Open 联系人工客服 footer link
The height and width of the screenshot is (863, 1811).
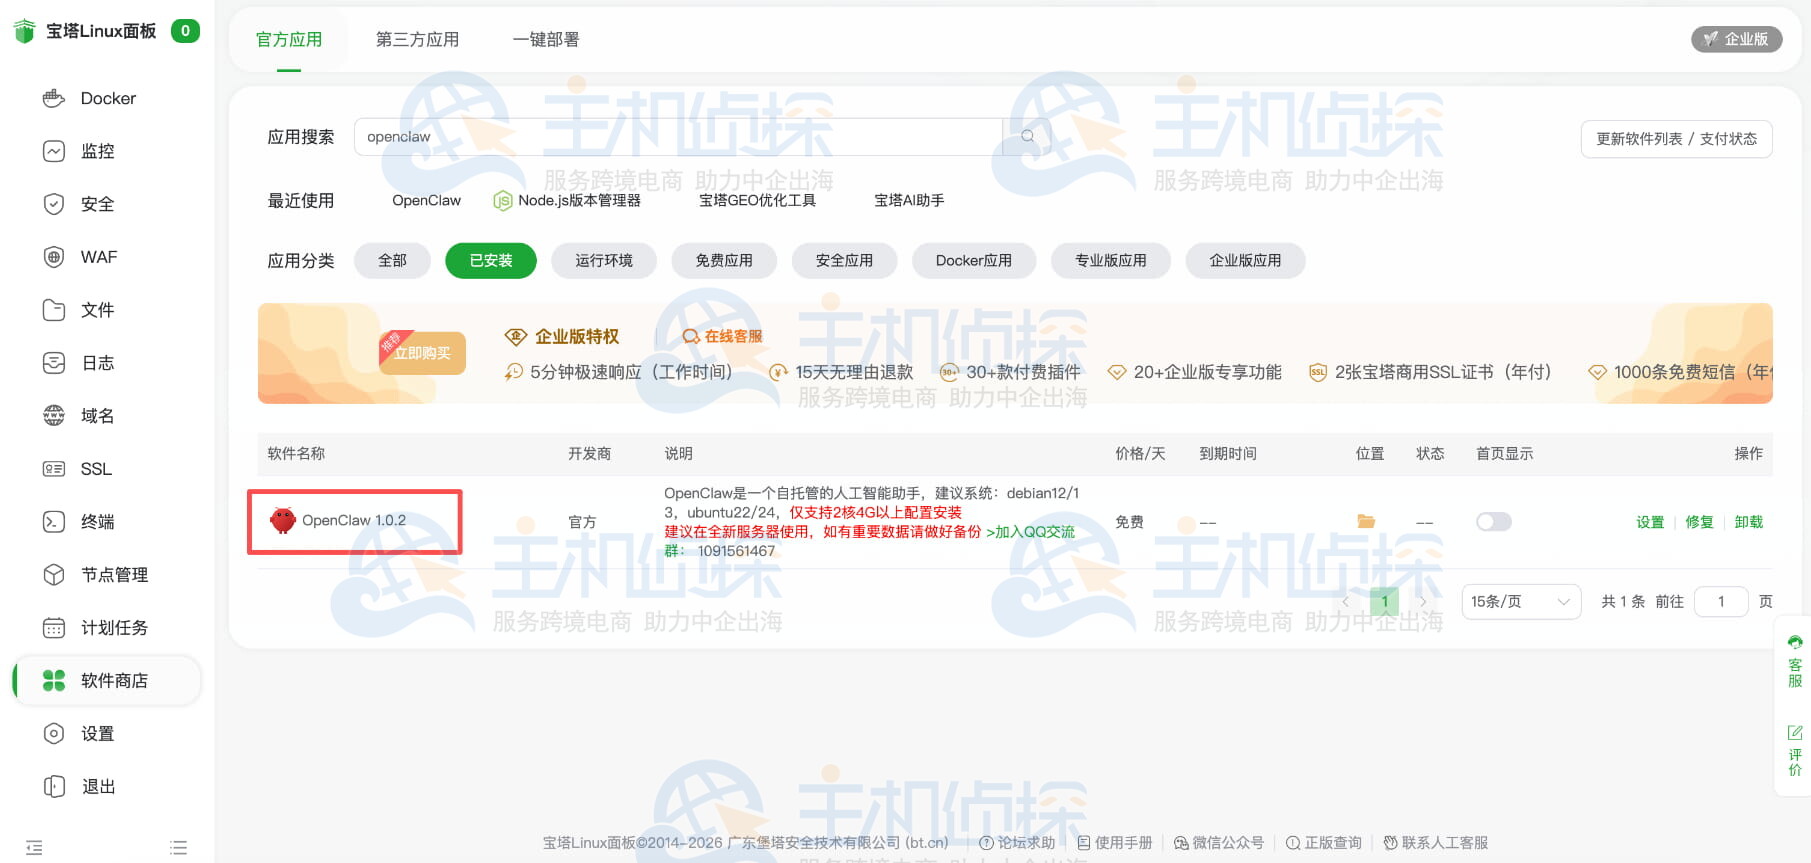(1436, 843)
